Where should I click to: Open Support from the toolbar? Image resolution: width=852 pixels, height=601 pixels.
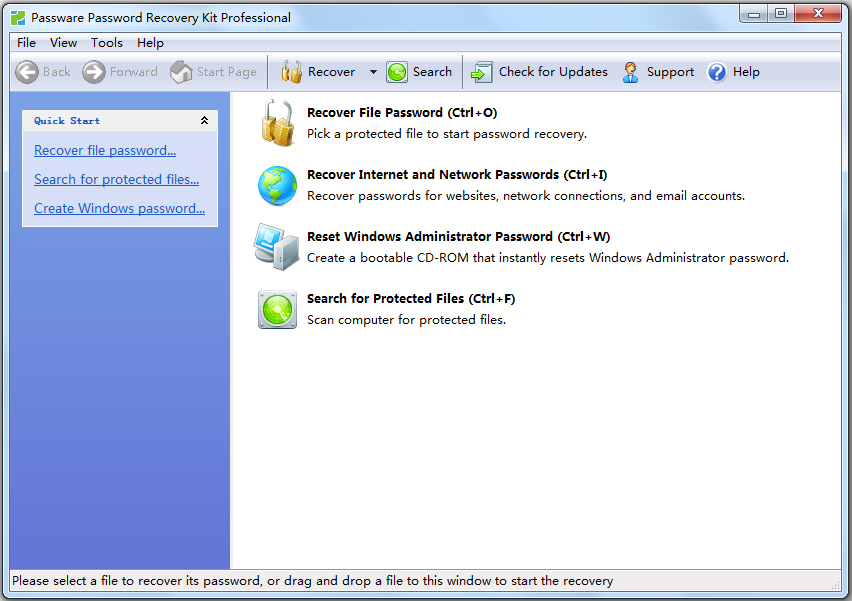(x=658, y=72)
